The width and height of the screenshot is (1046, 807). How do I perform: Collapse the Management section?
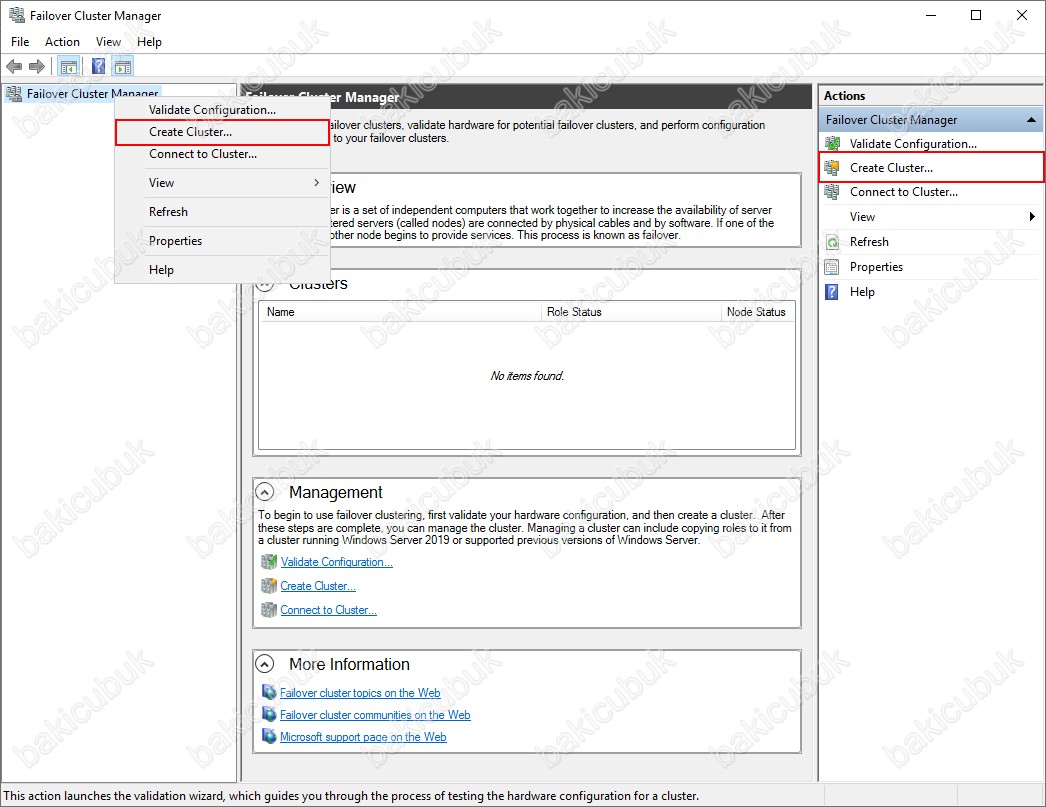click(265, 492)
